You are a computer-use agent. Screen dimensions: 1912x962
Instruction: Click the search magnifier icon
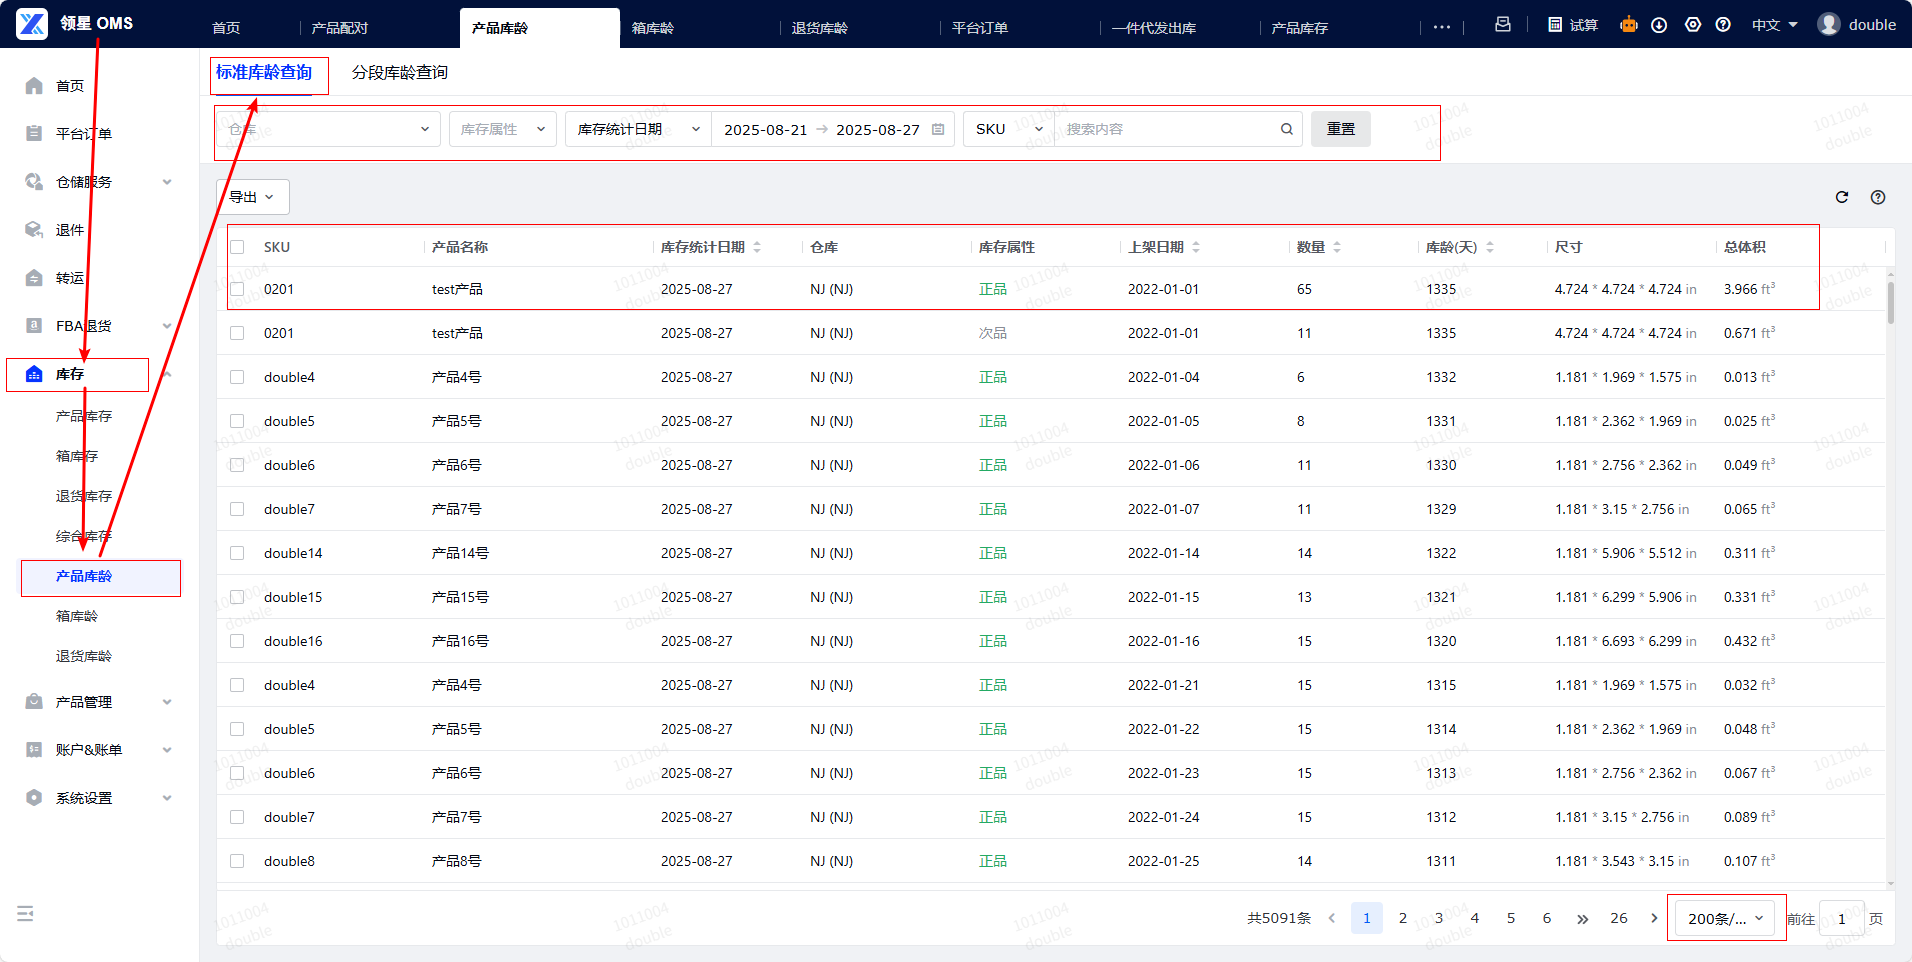pyautogui.click(x=1287, y=129)
